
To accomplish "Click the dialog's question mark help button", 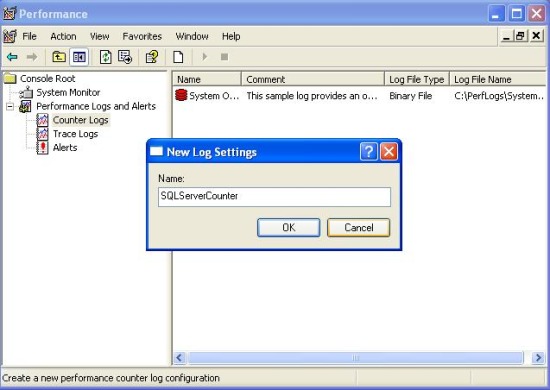I will [369, 152].
